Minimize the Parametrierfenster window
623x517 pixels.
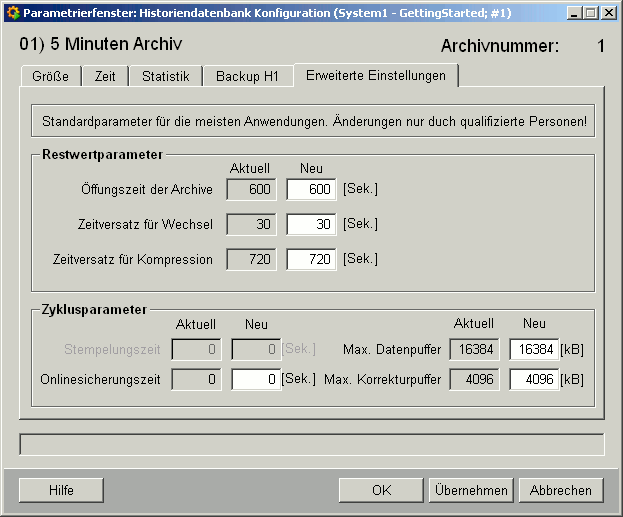coord(570,13)
